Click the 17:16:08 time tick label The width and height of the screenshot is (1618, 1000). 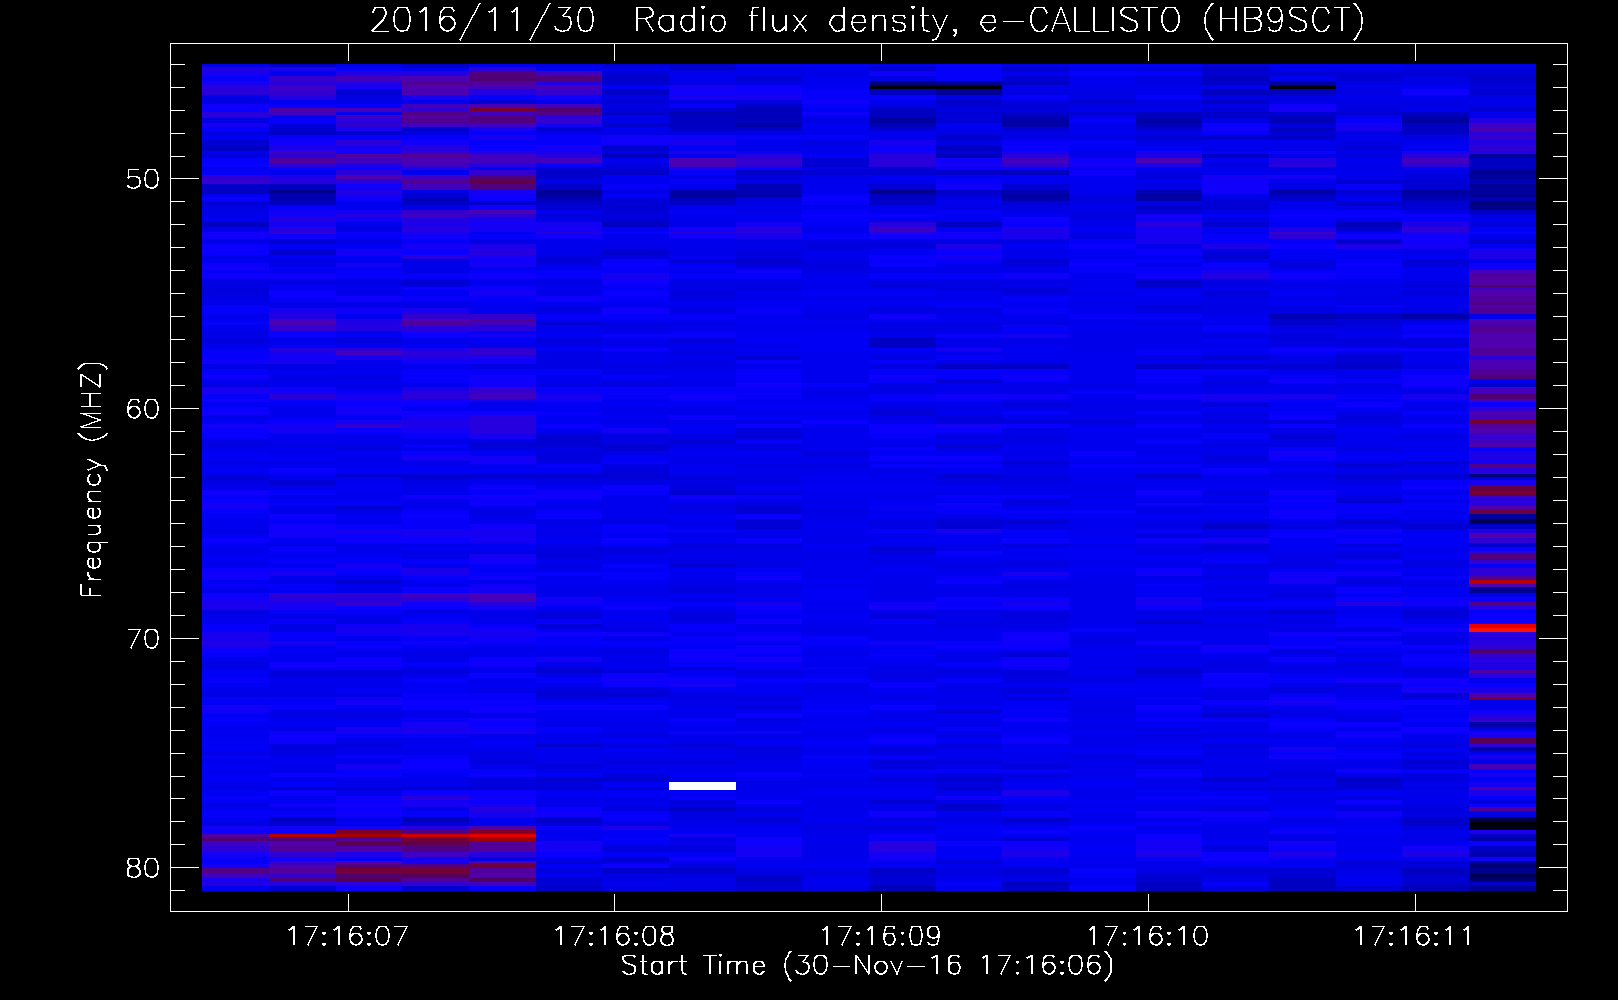tap(614, 937)
